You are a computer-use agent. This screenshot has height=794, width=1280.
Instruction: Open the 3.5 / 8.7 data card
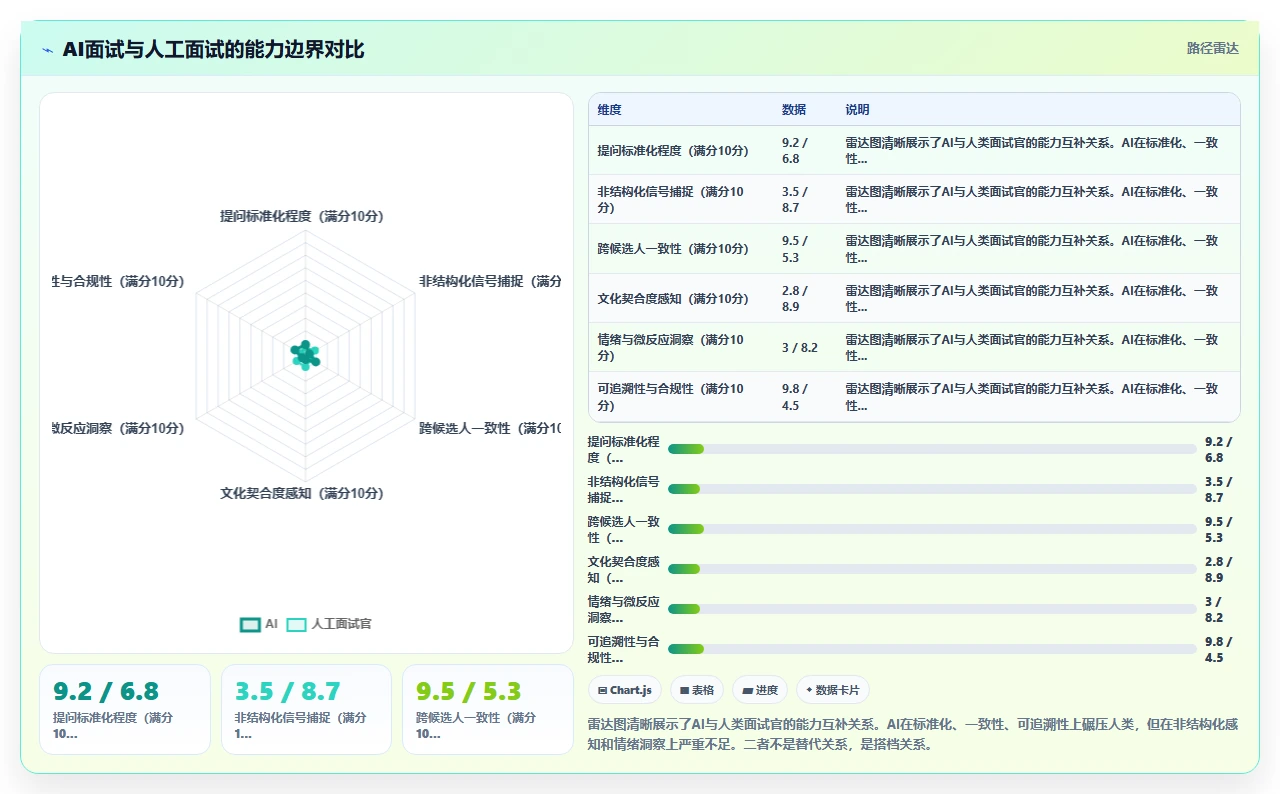[306, 709]
